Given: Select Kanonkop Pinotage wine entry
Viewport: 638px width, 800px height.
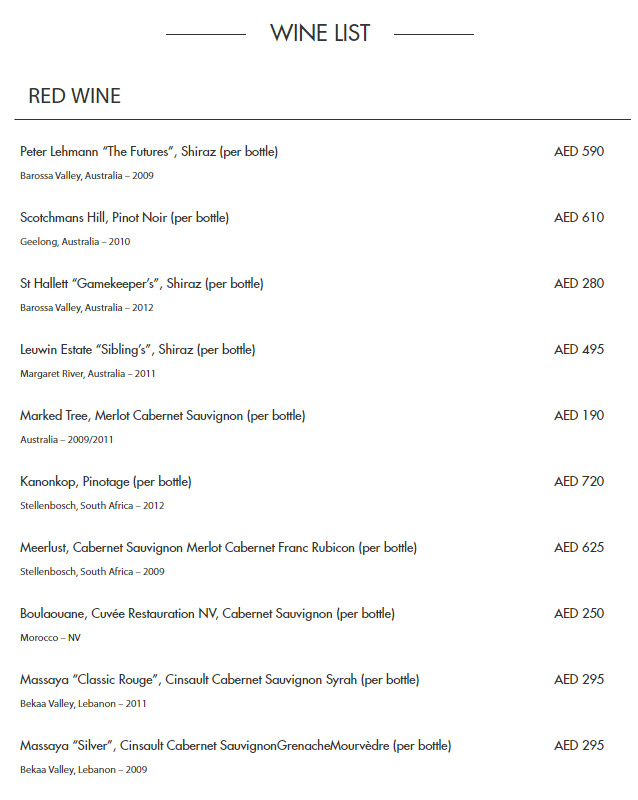Looking at the screenshot, I should (x=106, y=482).
